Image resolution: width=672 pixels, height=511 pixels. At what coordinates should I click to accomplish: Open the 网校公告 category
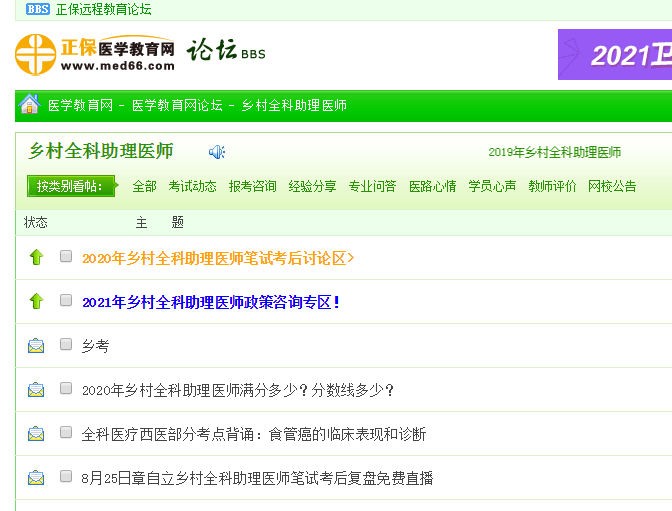(612, 186)
